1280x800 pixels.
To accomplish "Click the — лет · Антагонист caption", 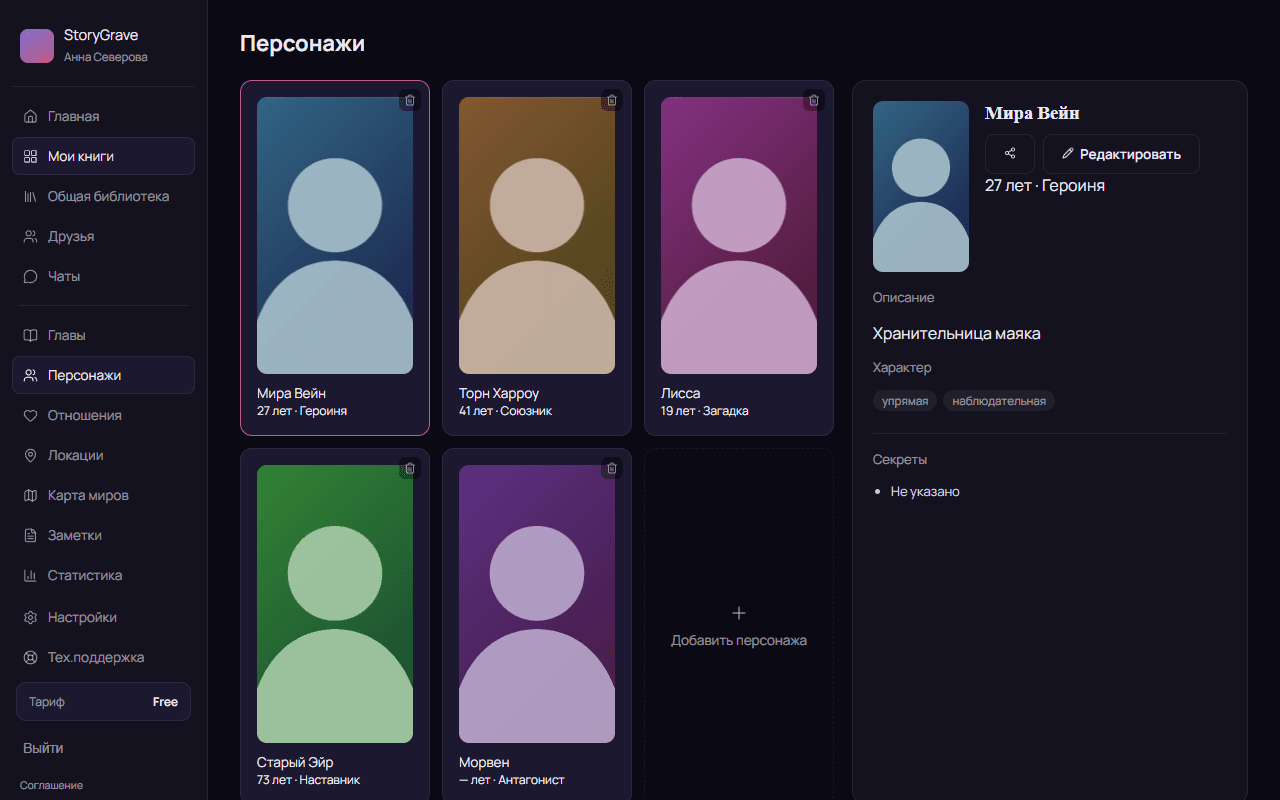I will [512, 780].
